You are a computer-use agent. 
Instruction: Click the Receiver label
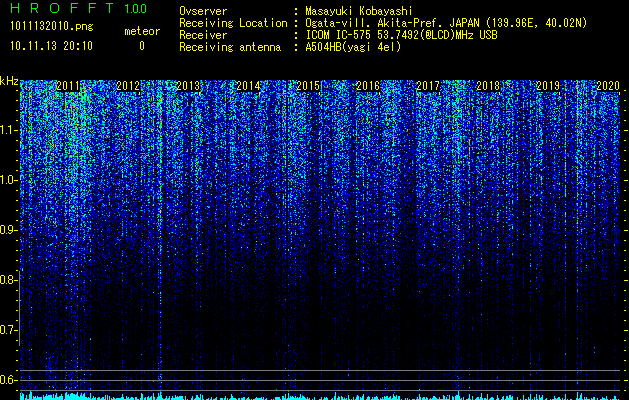203,35
